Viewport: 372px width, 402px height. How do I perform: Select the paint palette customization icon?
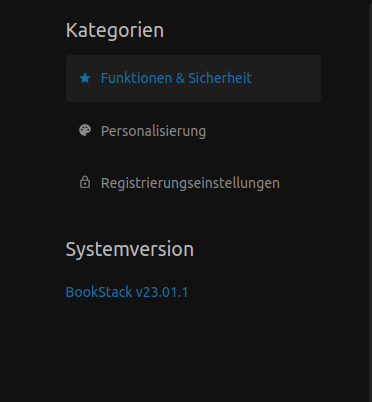coord(85,130)
